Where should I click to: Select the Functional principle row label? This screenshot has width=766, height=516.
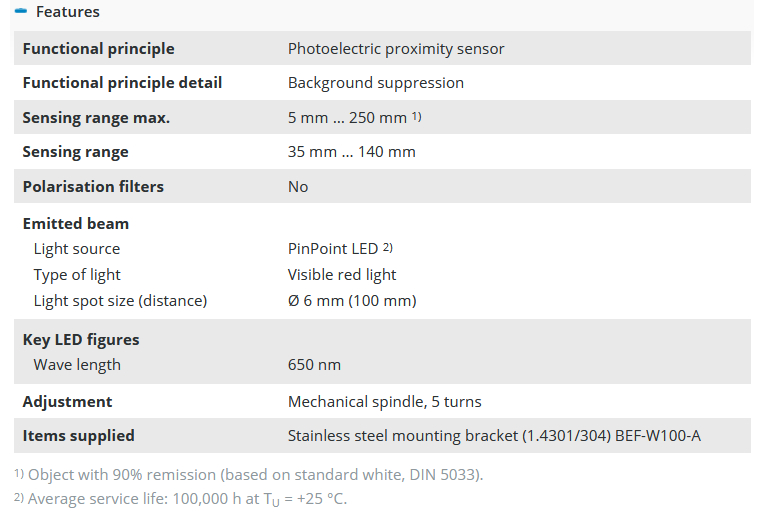[98, 48]
